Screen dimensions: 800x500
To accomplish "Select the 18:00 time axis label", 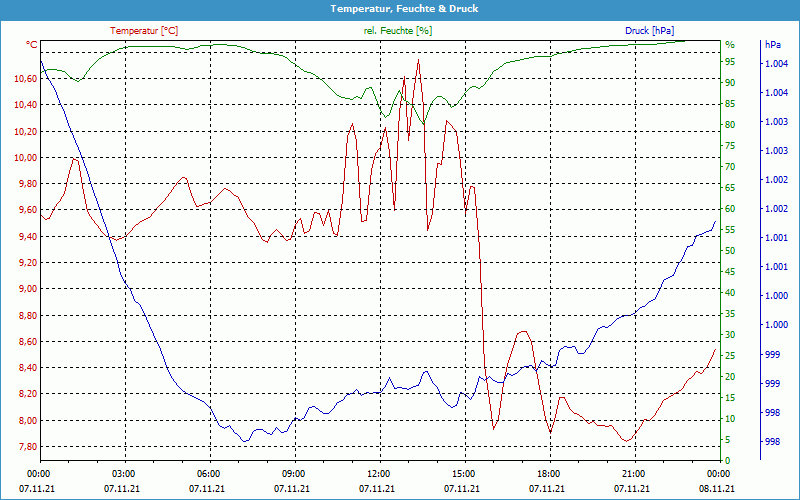I will (x=548, y=473).
